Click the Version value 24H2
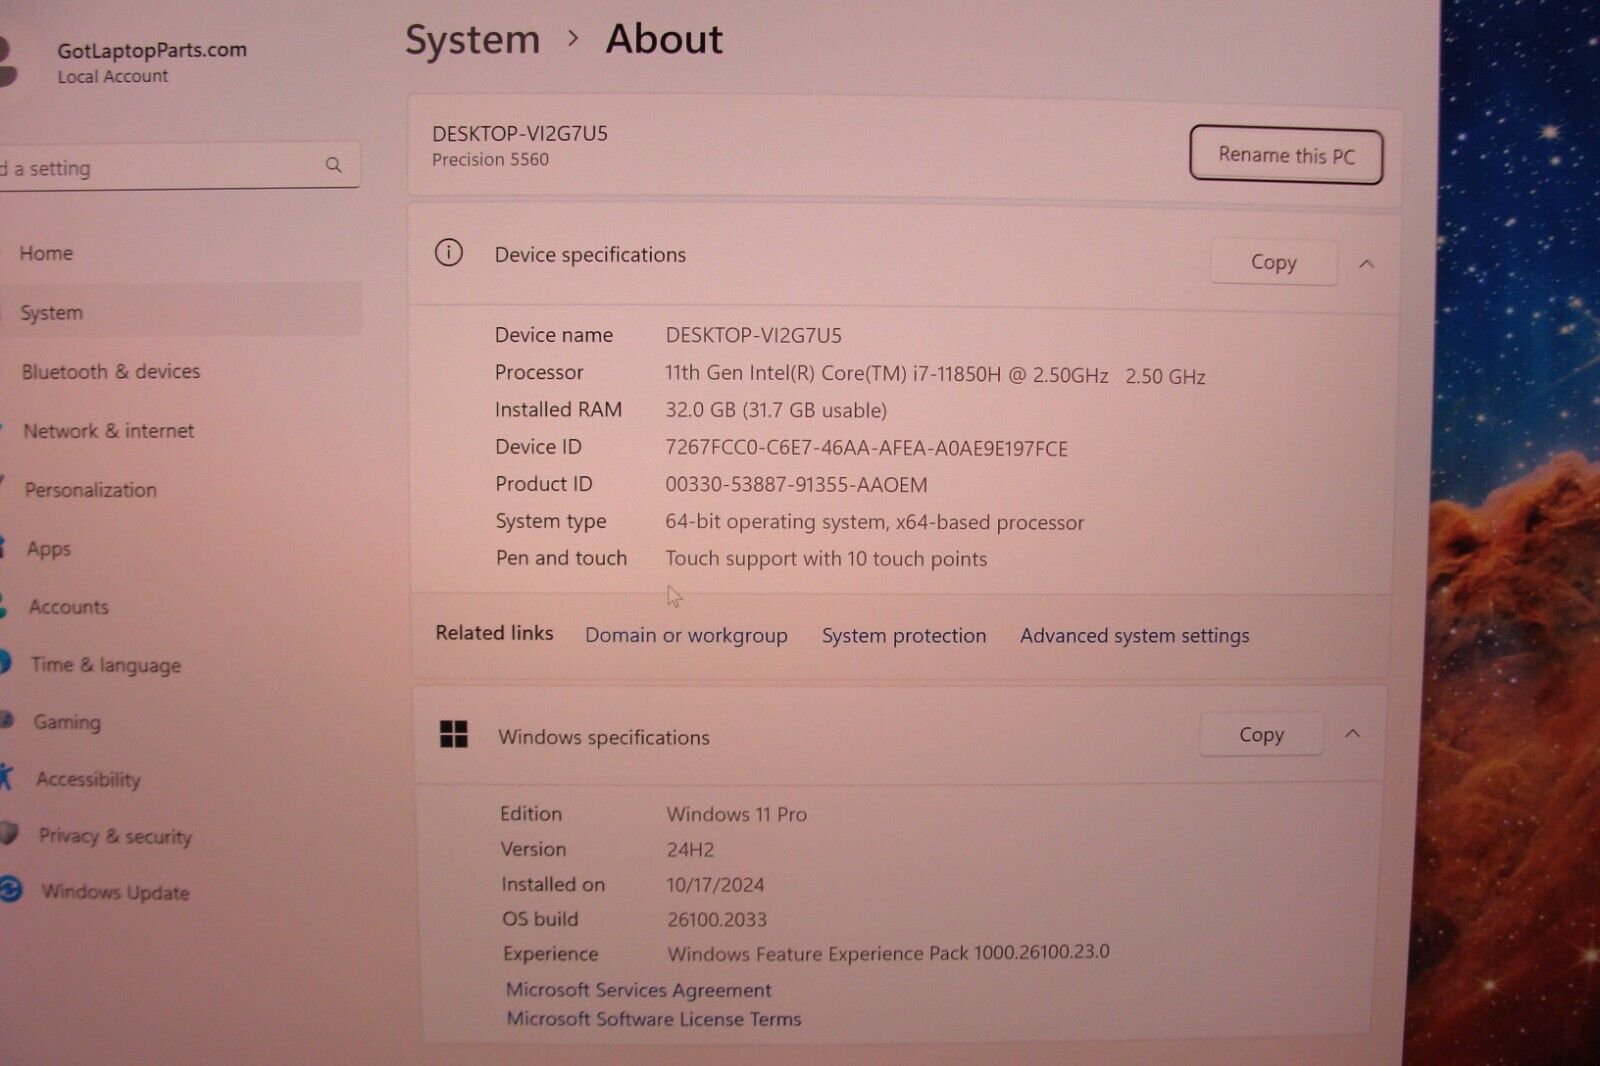1600x1066 pixels. coord(690,850)
